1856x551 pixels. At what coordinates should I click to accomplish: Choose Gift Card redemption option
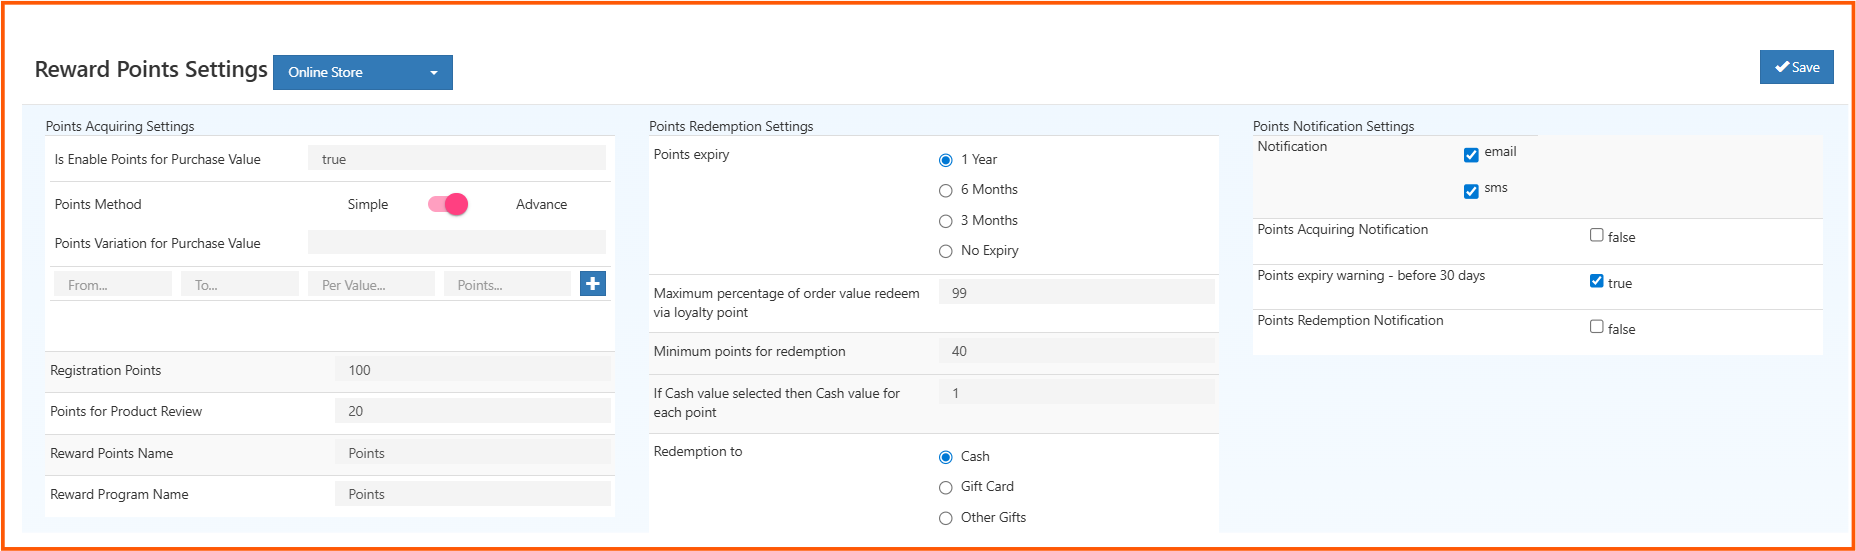[946, 487]
